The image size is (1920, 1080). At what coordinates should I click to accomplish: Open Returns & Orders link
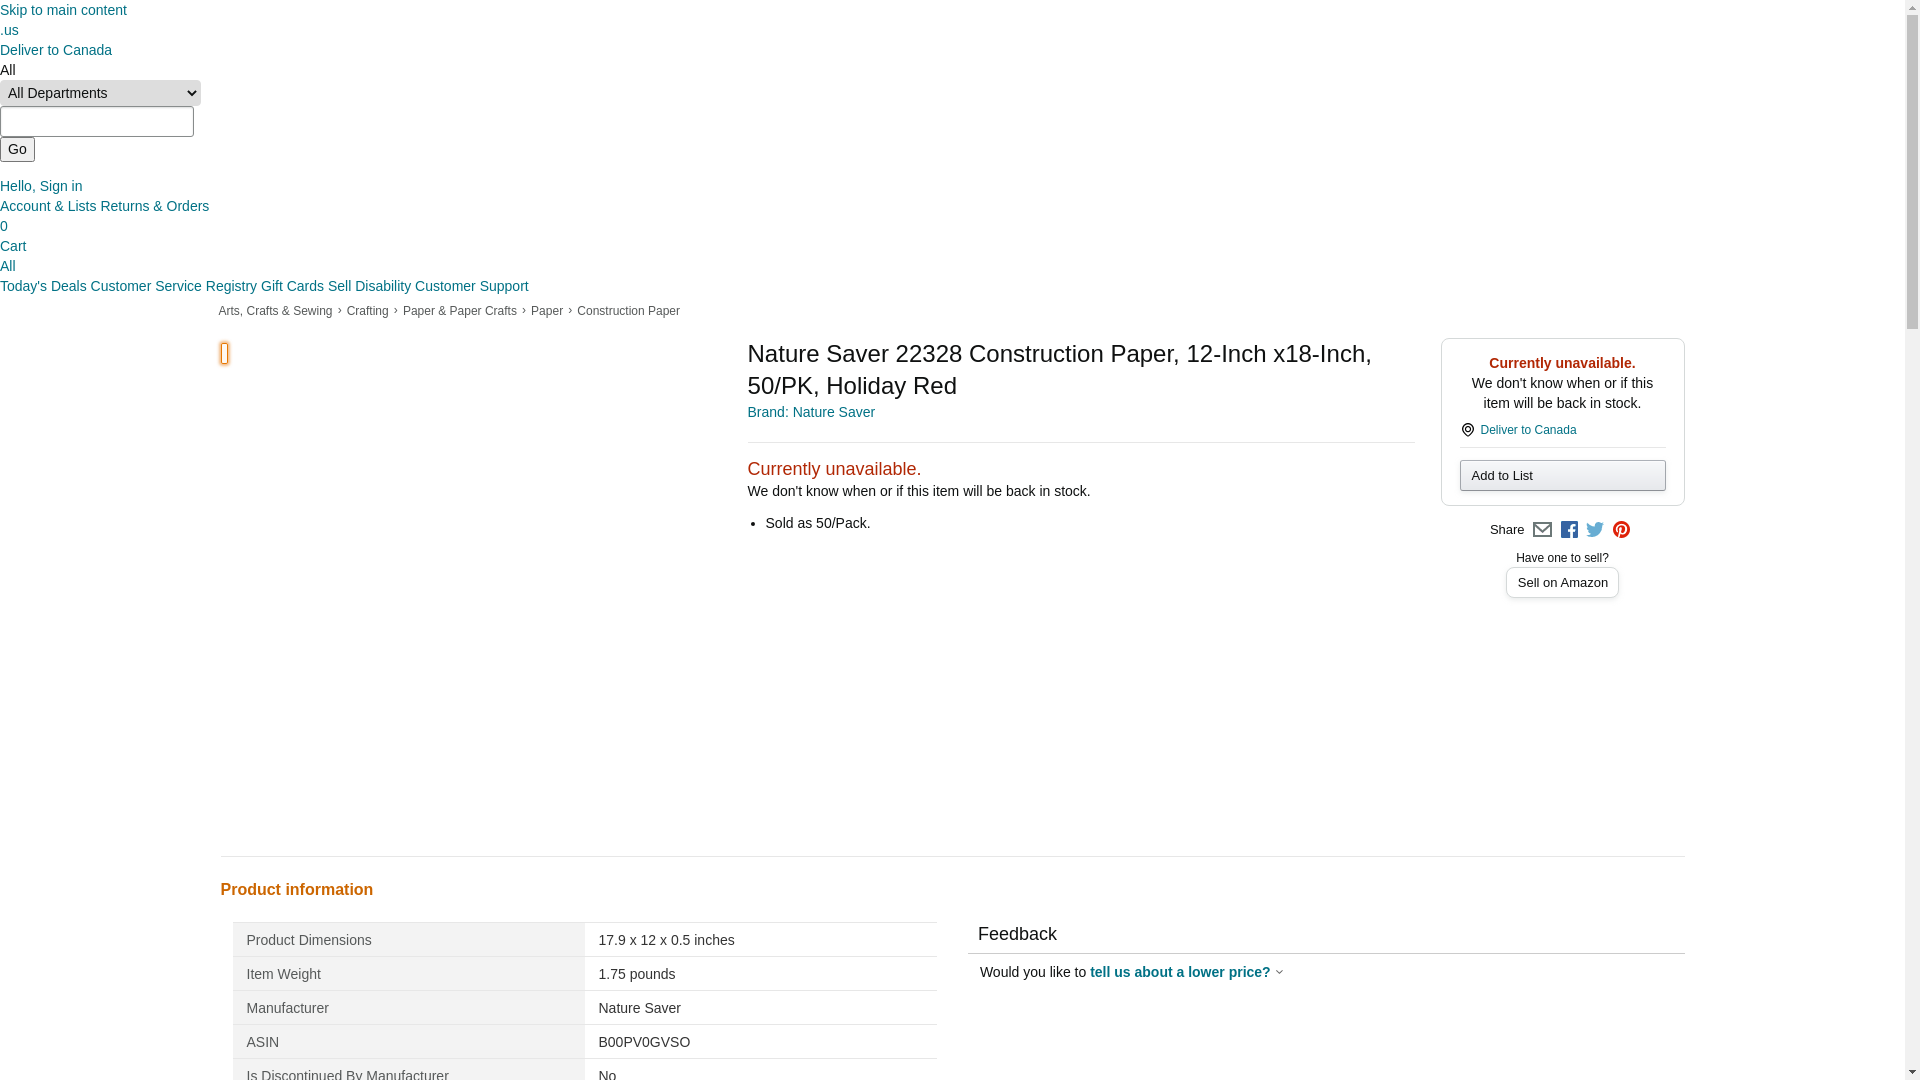point(155,206)
